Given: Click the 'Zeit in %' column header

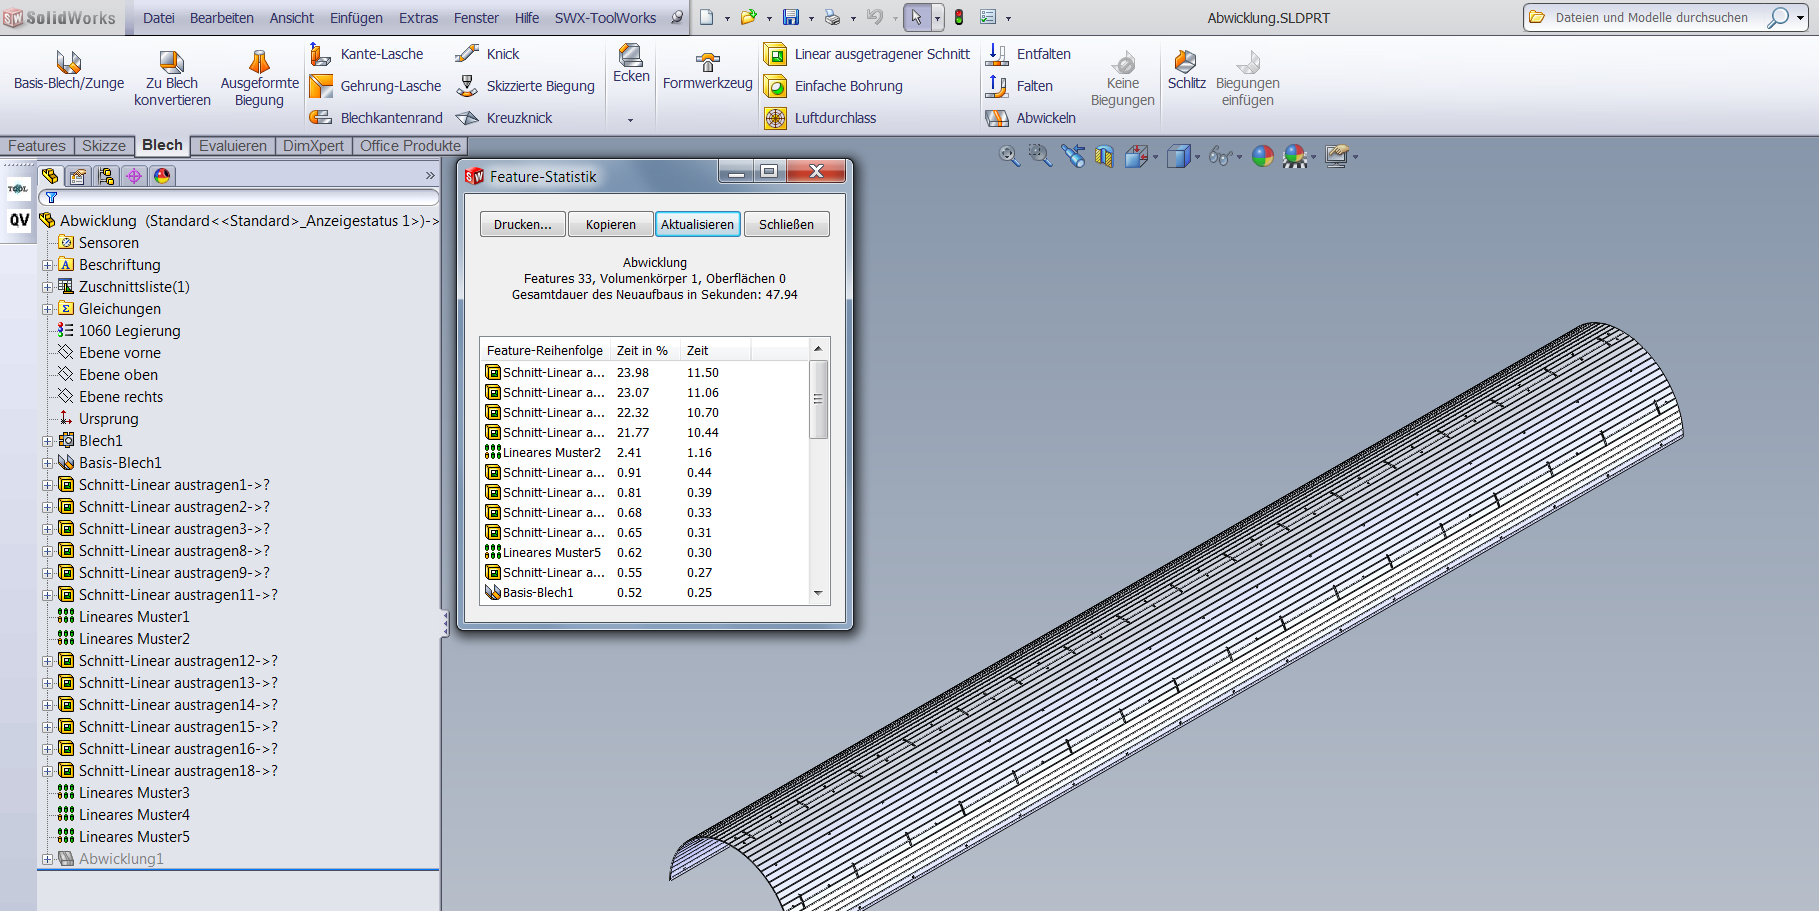Looking at the screenshot, I should [642, 350].
